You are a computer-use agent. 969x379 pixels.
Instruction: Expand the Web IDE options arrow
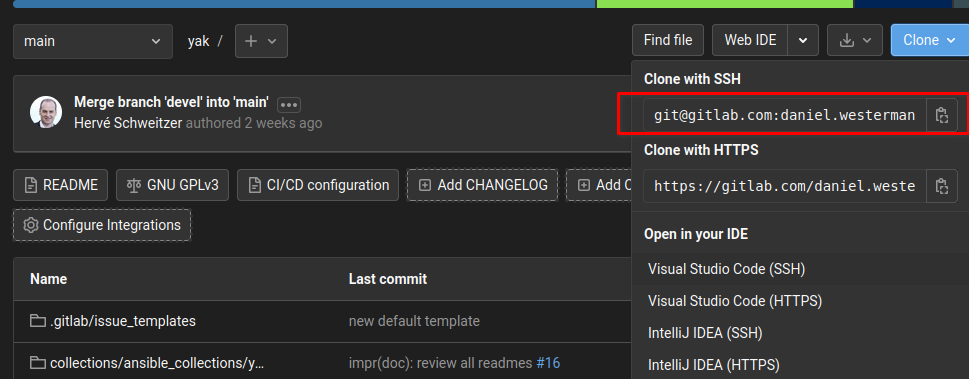[x=803, y=41]
